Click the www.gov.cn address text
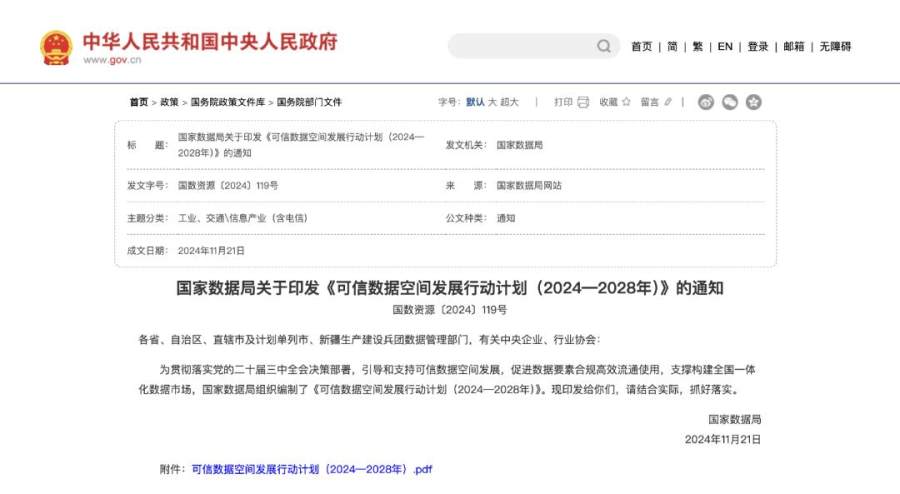This screenshot has width=900, height=494. (x=112, y=60)
